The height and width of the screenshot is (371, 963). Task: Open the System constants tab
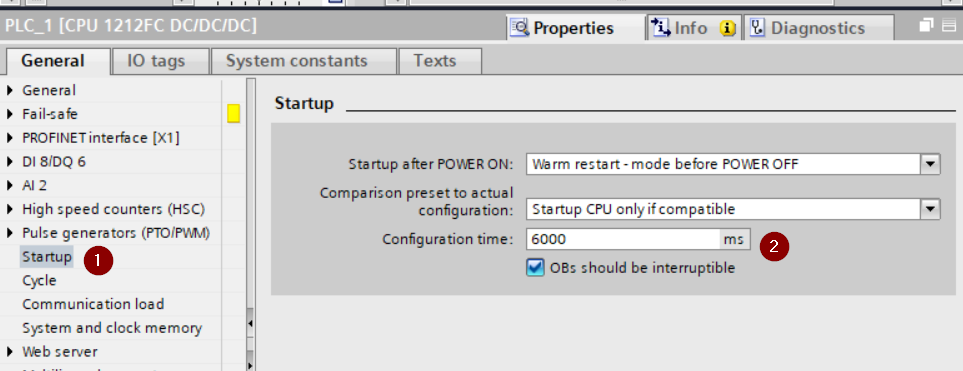[x=297, y=61]
